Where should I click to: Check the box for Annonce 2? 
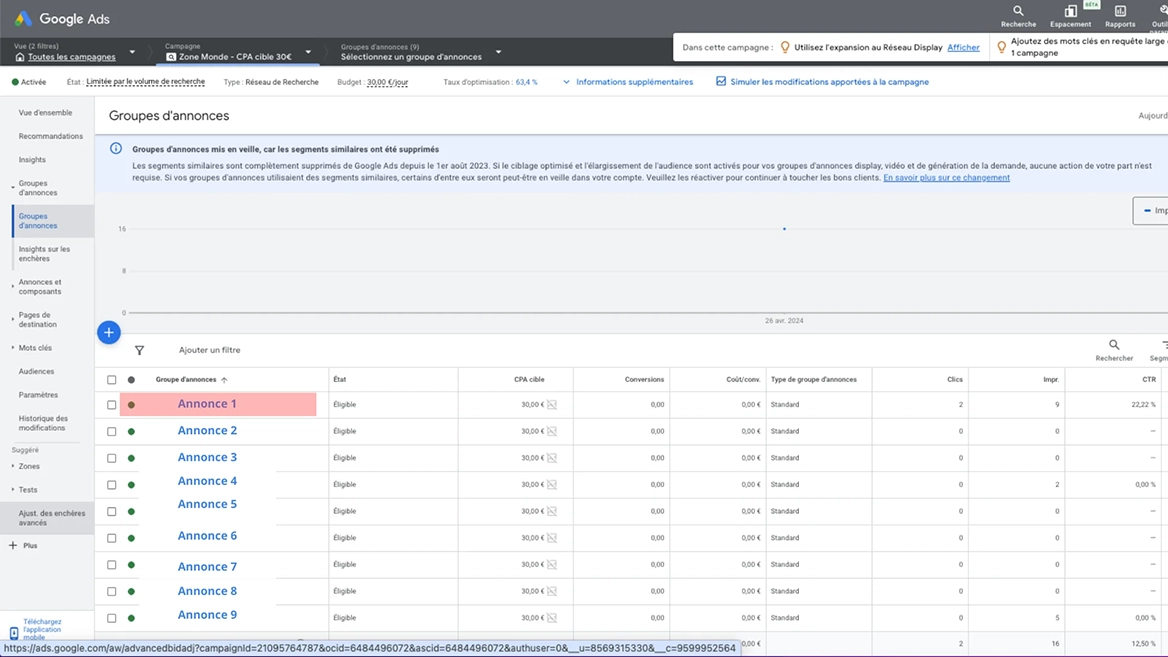(112, 431)
